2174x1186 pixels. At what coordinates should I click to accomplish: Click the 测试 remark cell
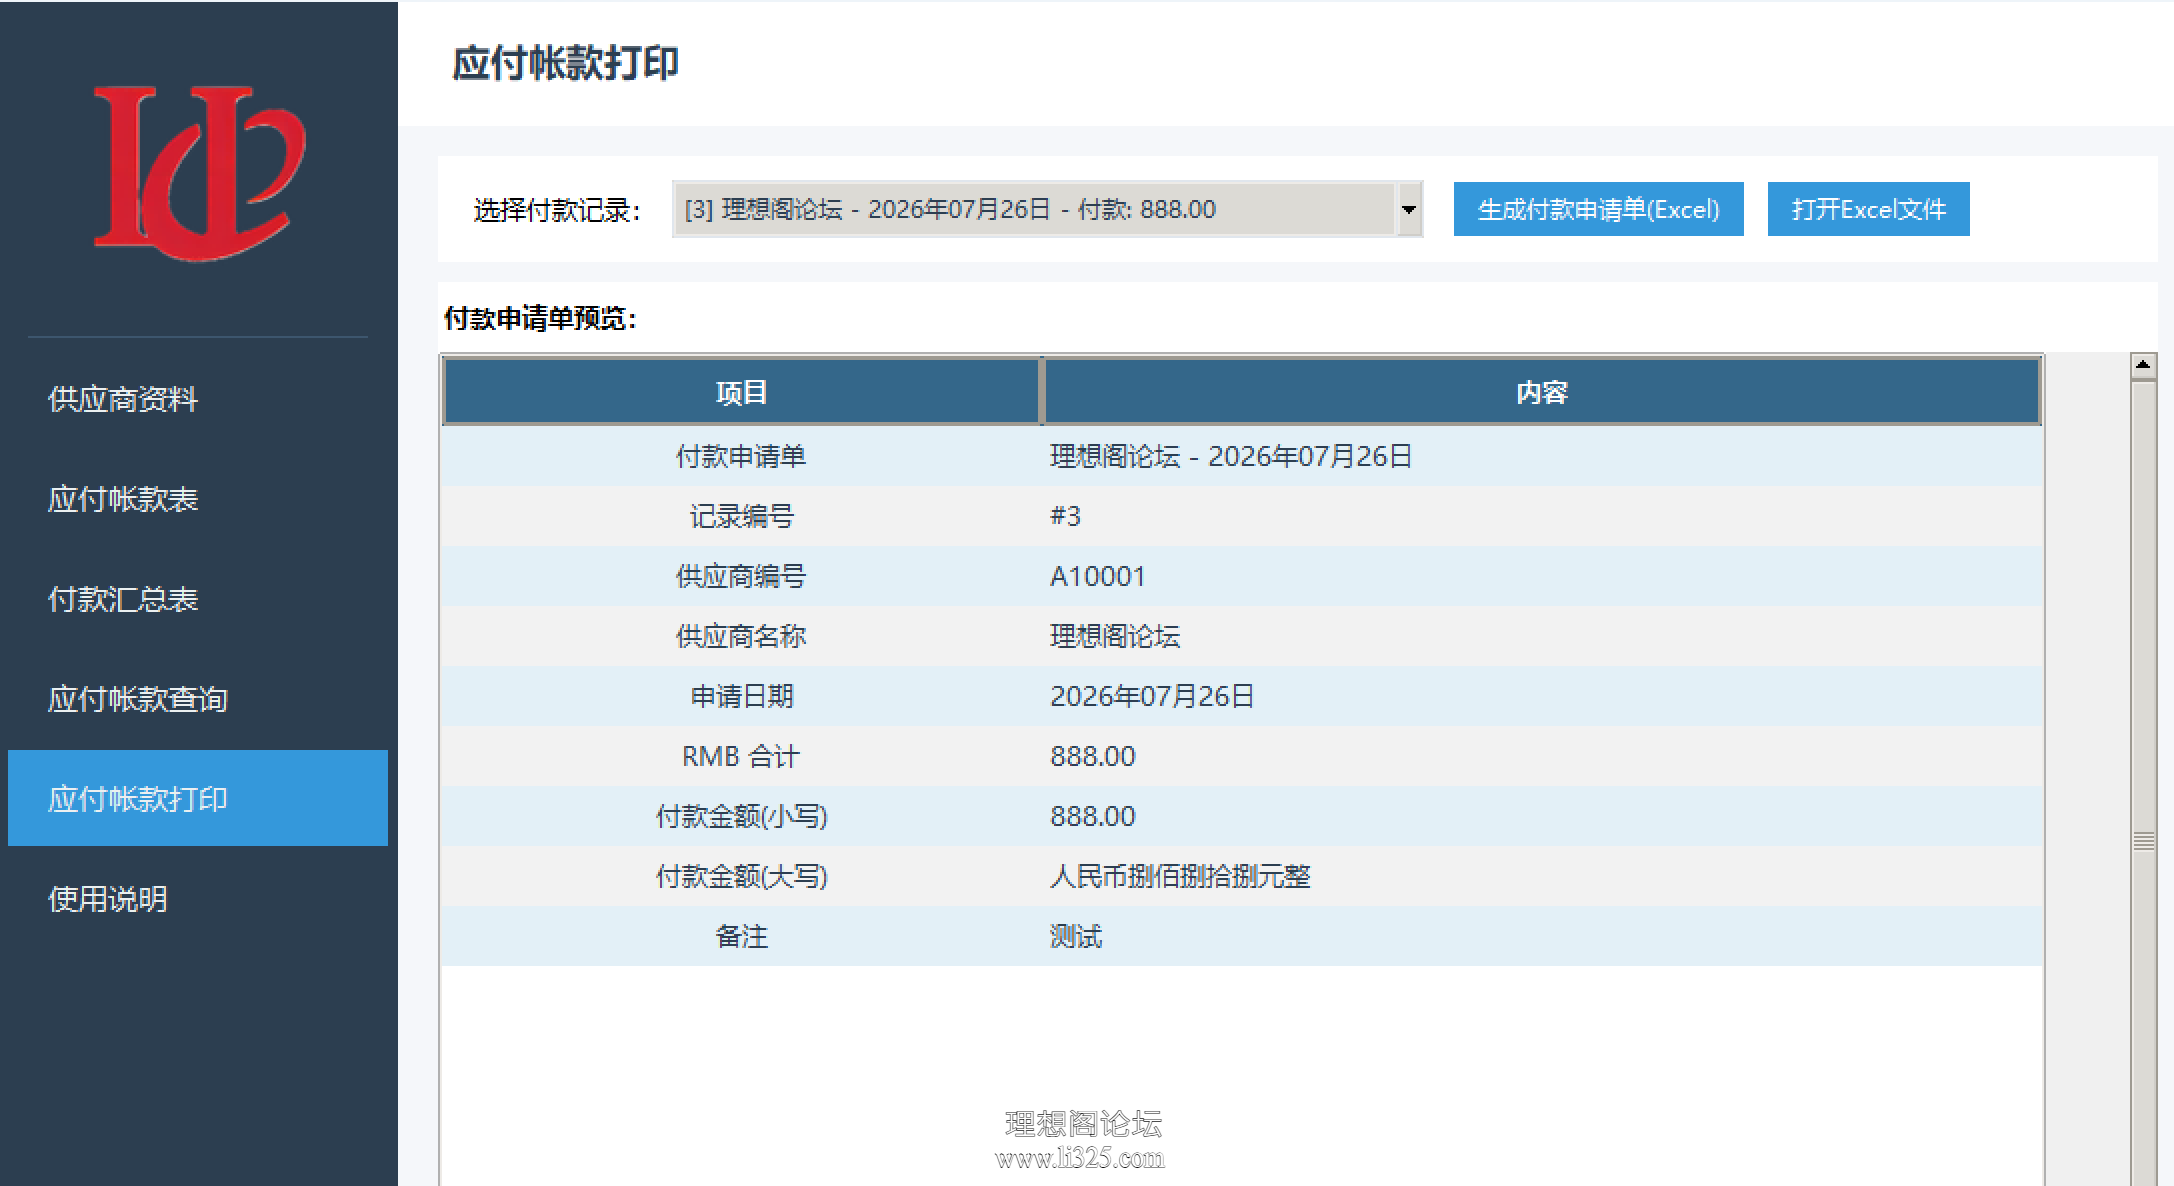1076,936
